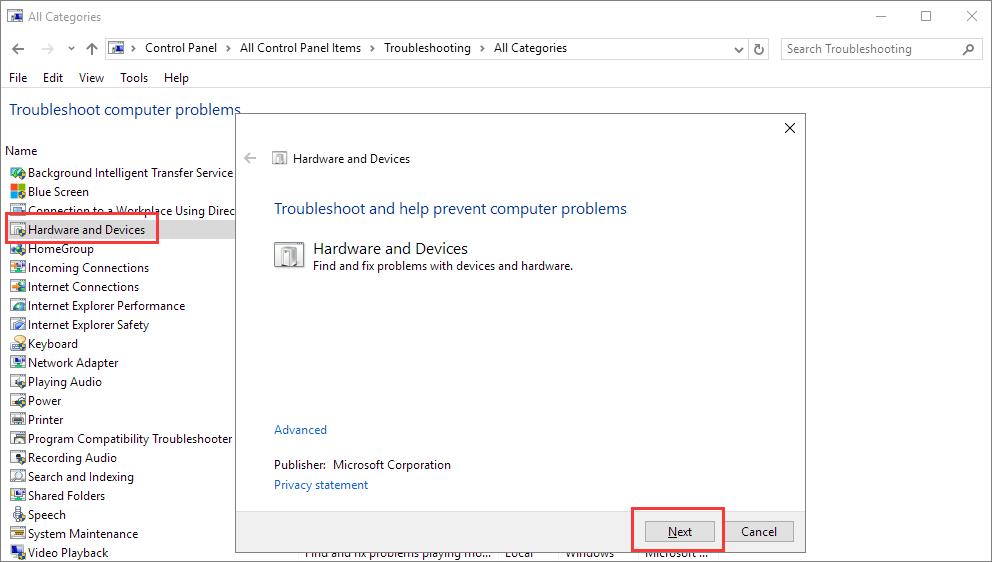Click the refresh button in address bar
Image resolution: width=992 pixels, height=562 pixels.
pyautogui.click(x=760, y=49)
